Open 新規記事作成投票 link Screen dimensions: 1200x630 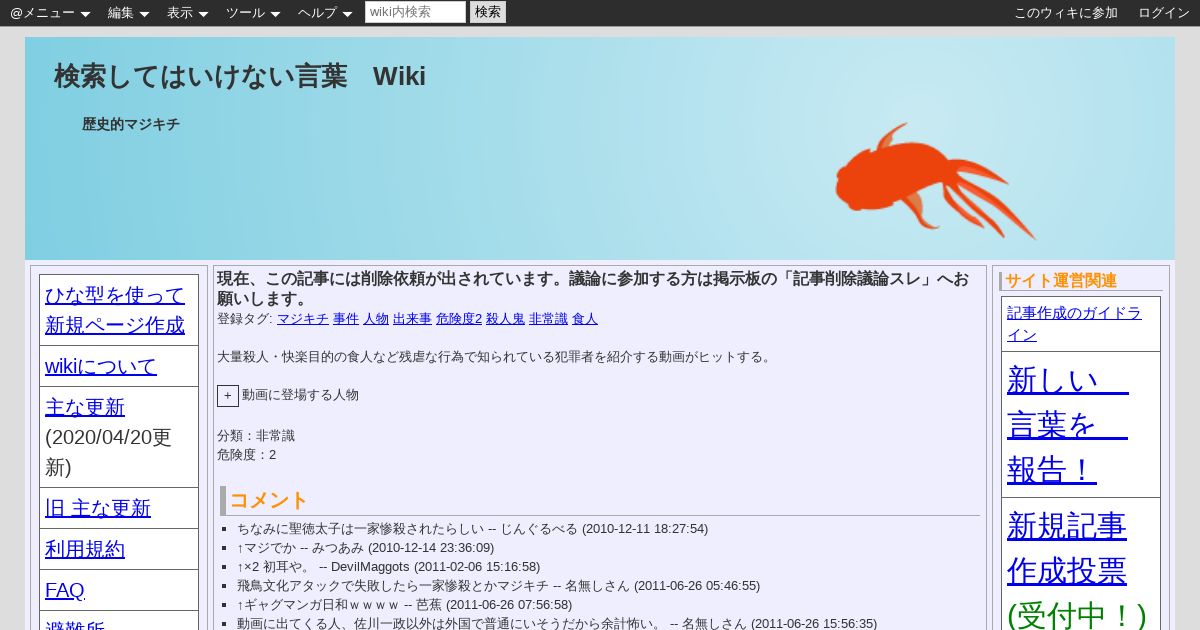tap(1067, 548)
